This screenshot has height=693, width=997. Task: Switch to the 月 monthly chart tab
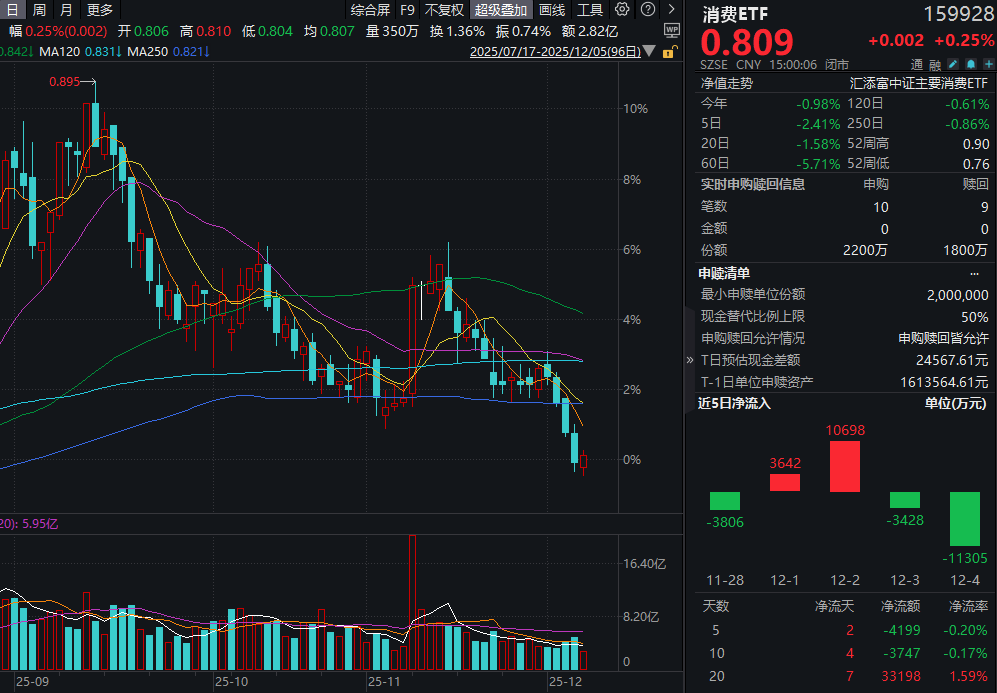click(x=65, y=9)
